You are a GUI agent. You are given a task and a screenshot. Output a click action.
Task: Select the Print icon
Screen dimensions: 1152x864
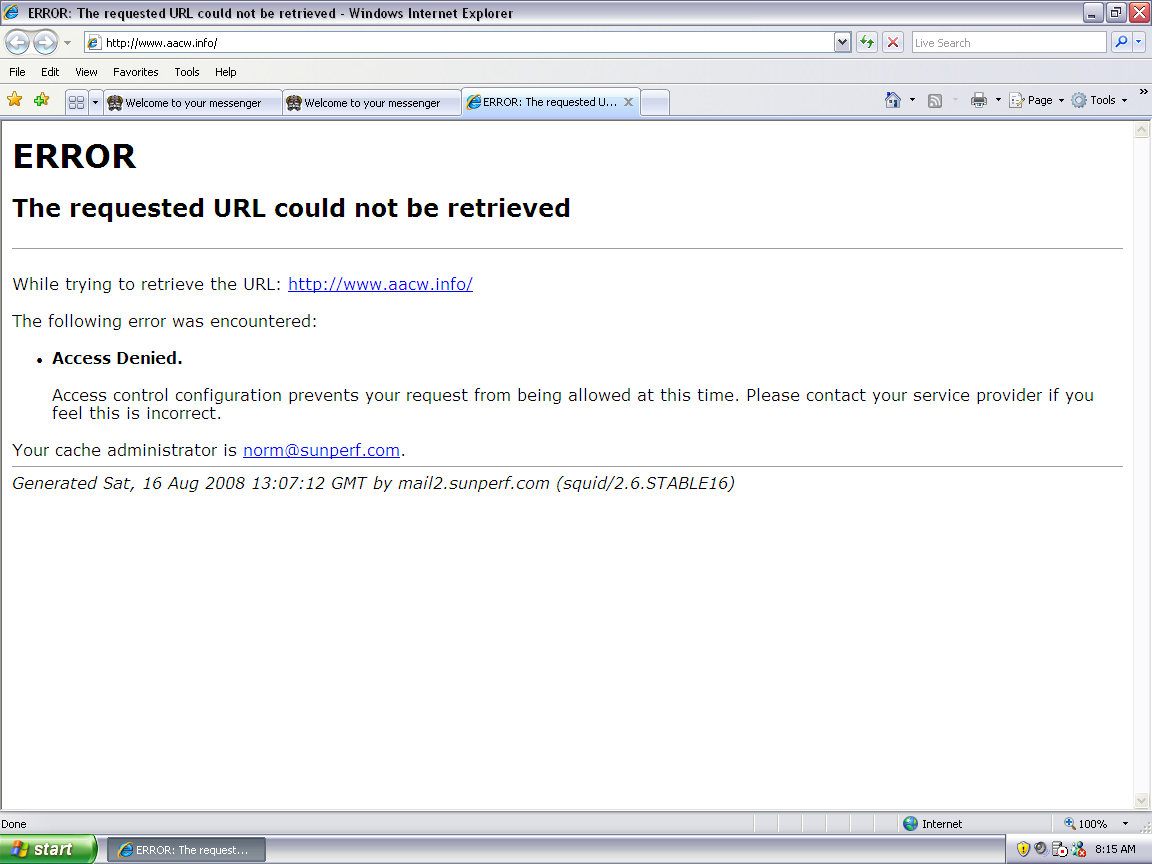pyautogui.click(x=978, y=100)
